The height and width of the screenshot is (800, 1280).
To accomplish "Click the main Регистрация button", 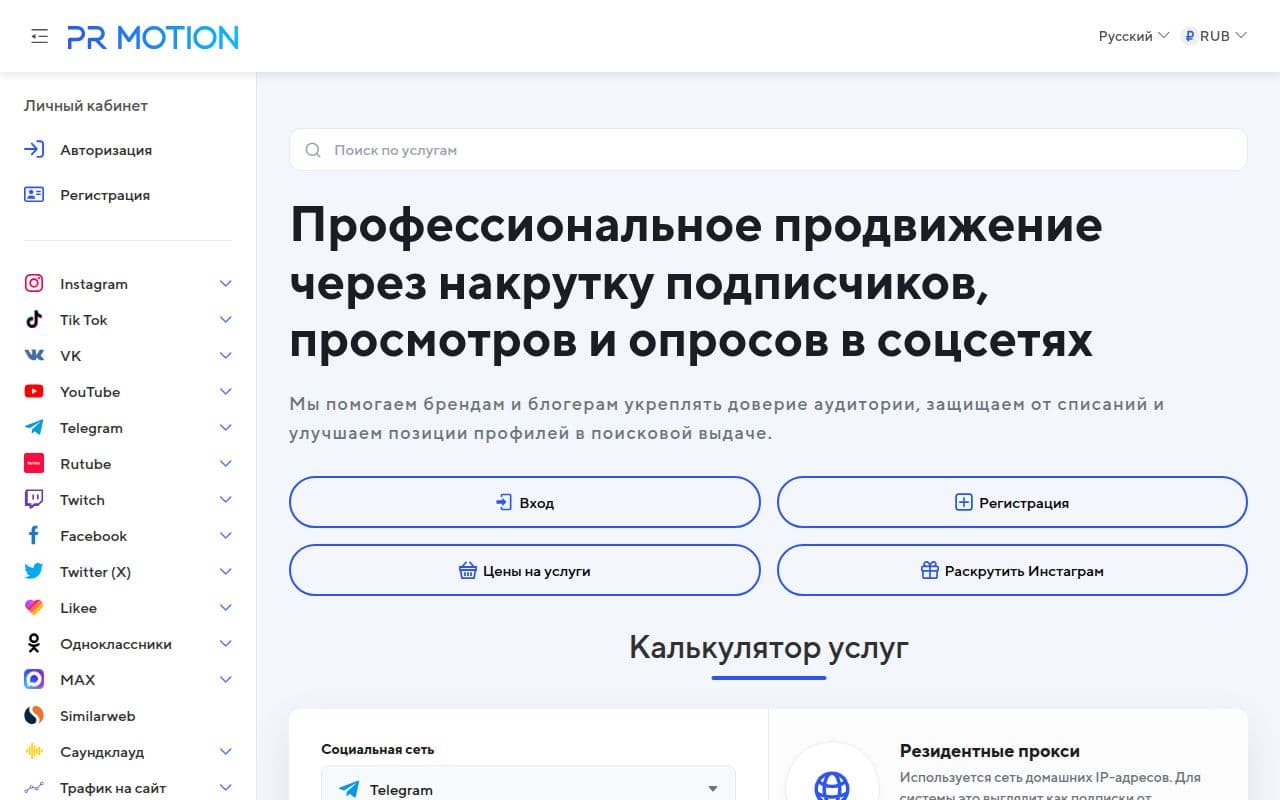I will [1012, 502].
